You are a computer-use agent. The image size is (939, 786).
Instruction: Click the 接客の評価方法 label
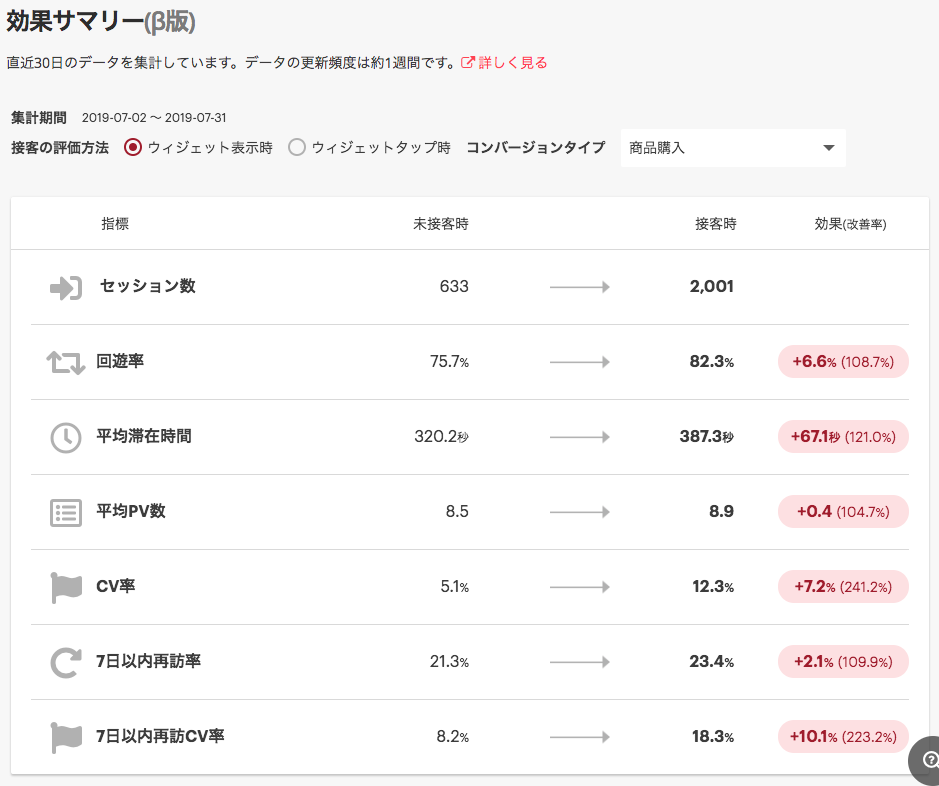click(x=60, y=147)
